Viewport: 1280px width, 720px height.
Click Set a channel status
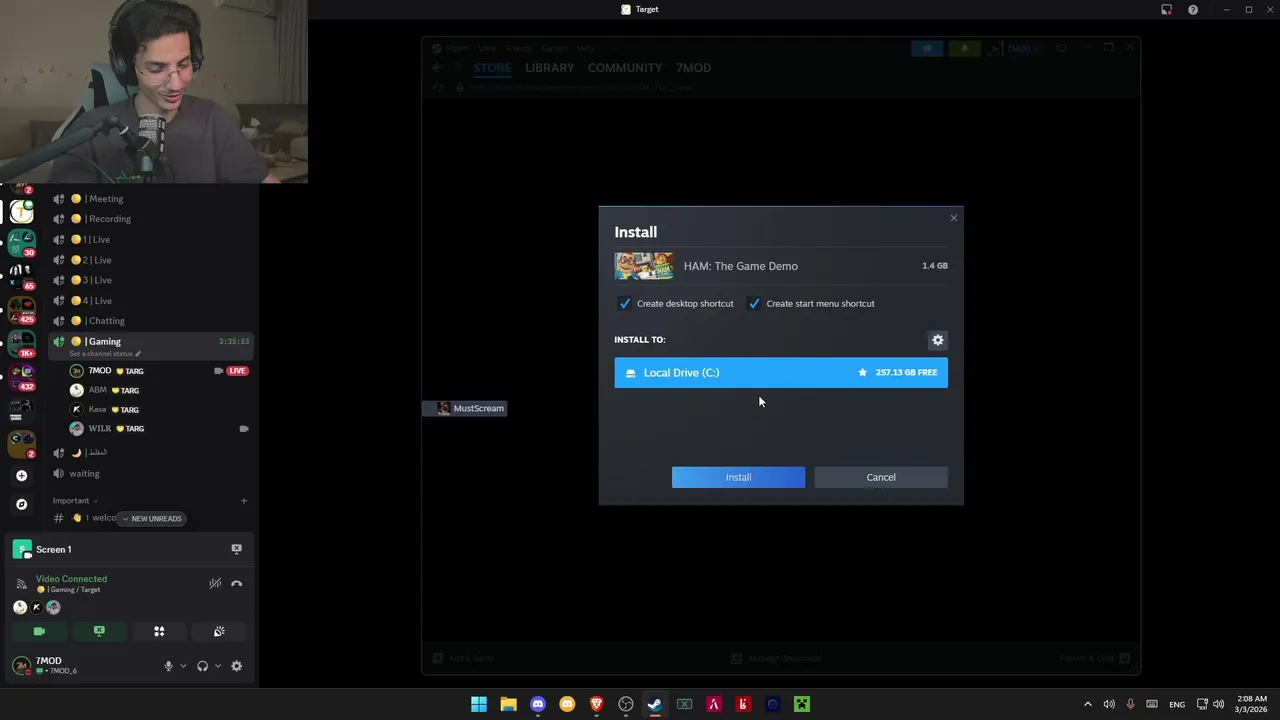point(105,354)
